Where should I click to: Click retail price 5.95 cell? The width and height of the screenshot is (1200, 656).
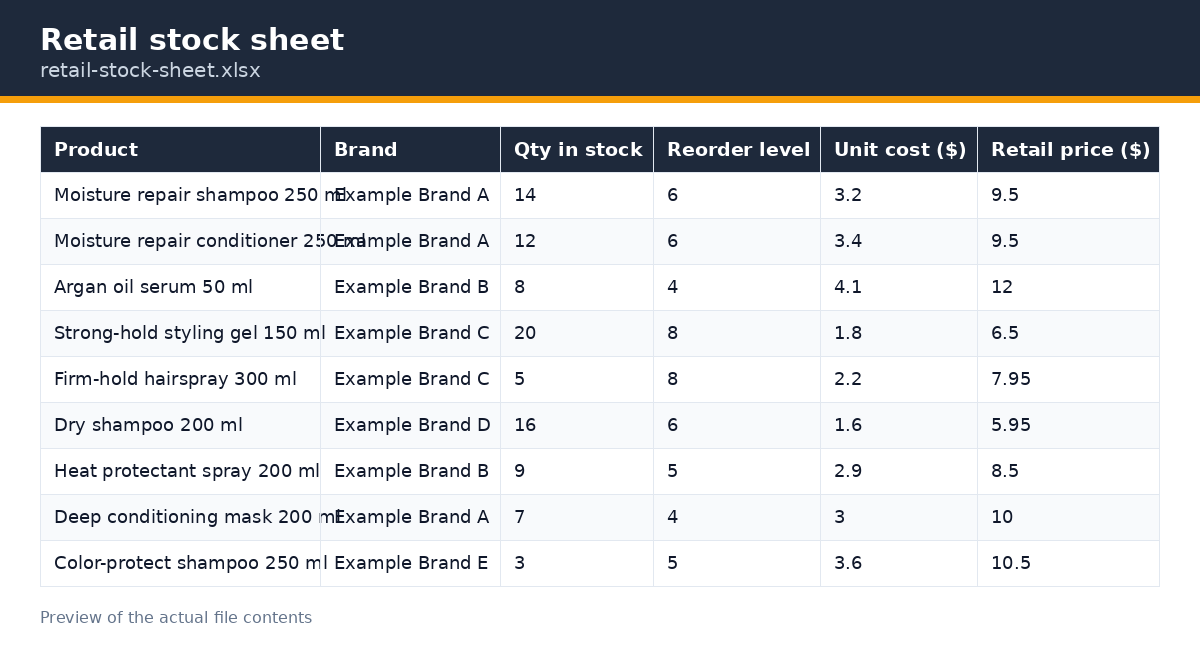[1068, 426]
